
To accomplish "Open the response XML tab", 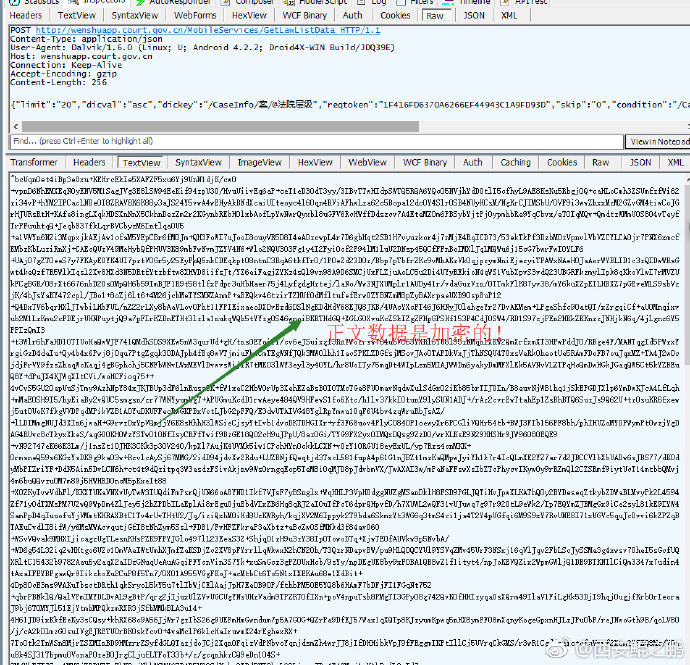I will pyautogui.click(x=675, y=162).
